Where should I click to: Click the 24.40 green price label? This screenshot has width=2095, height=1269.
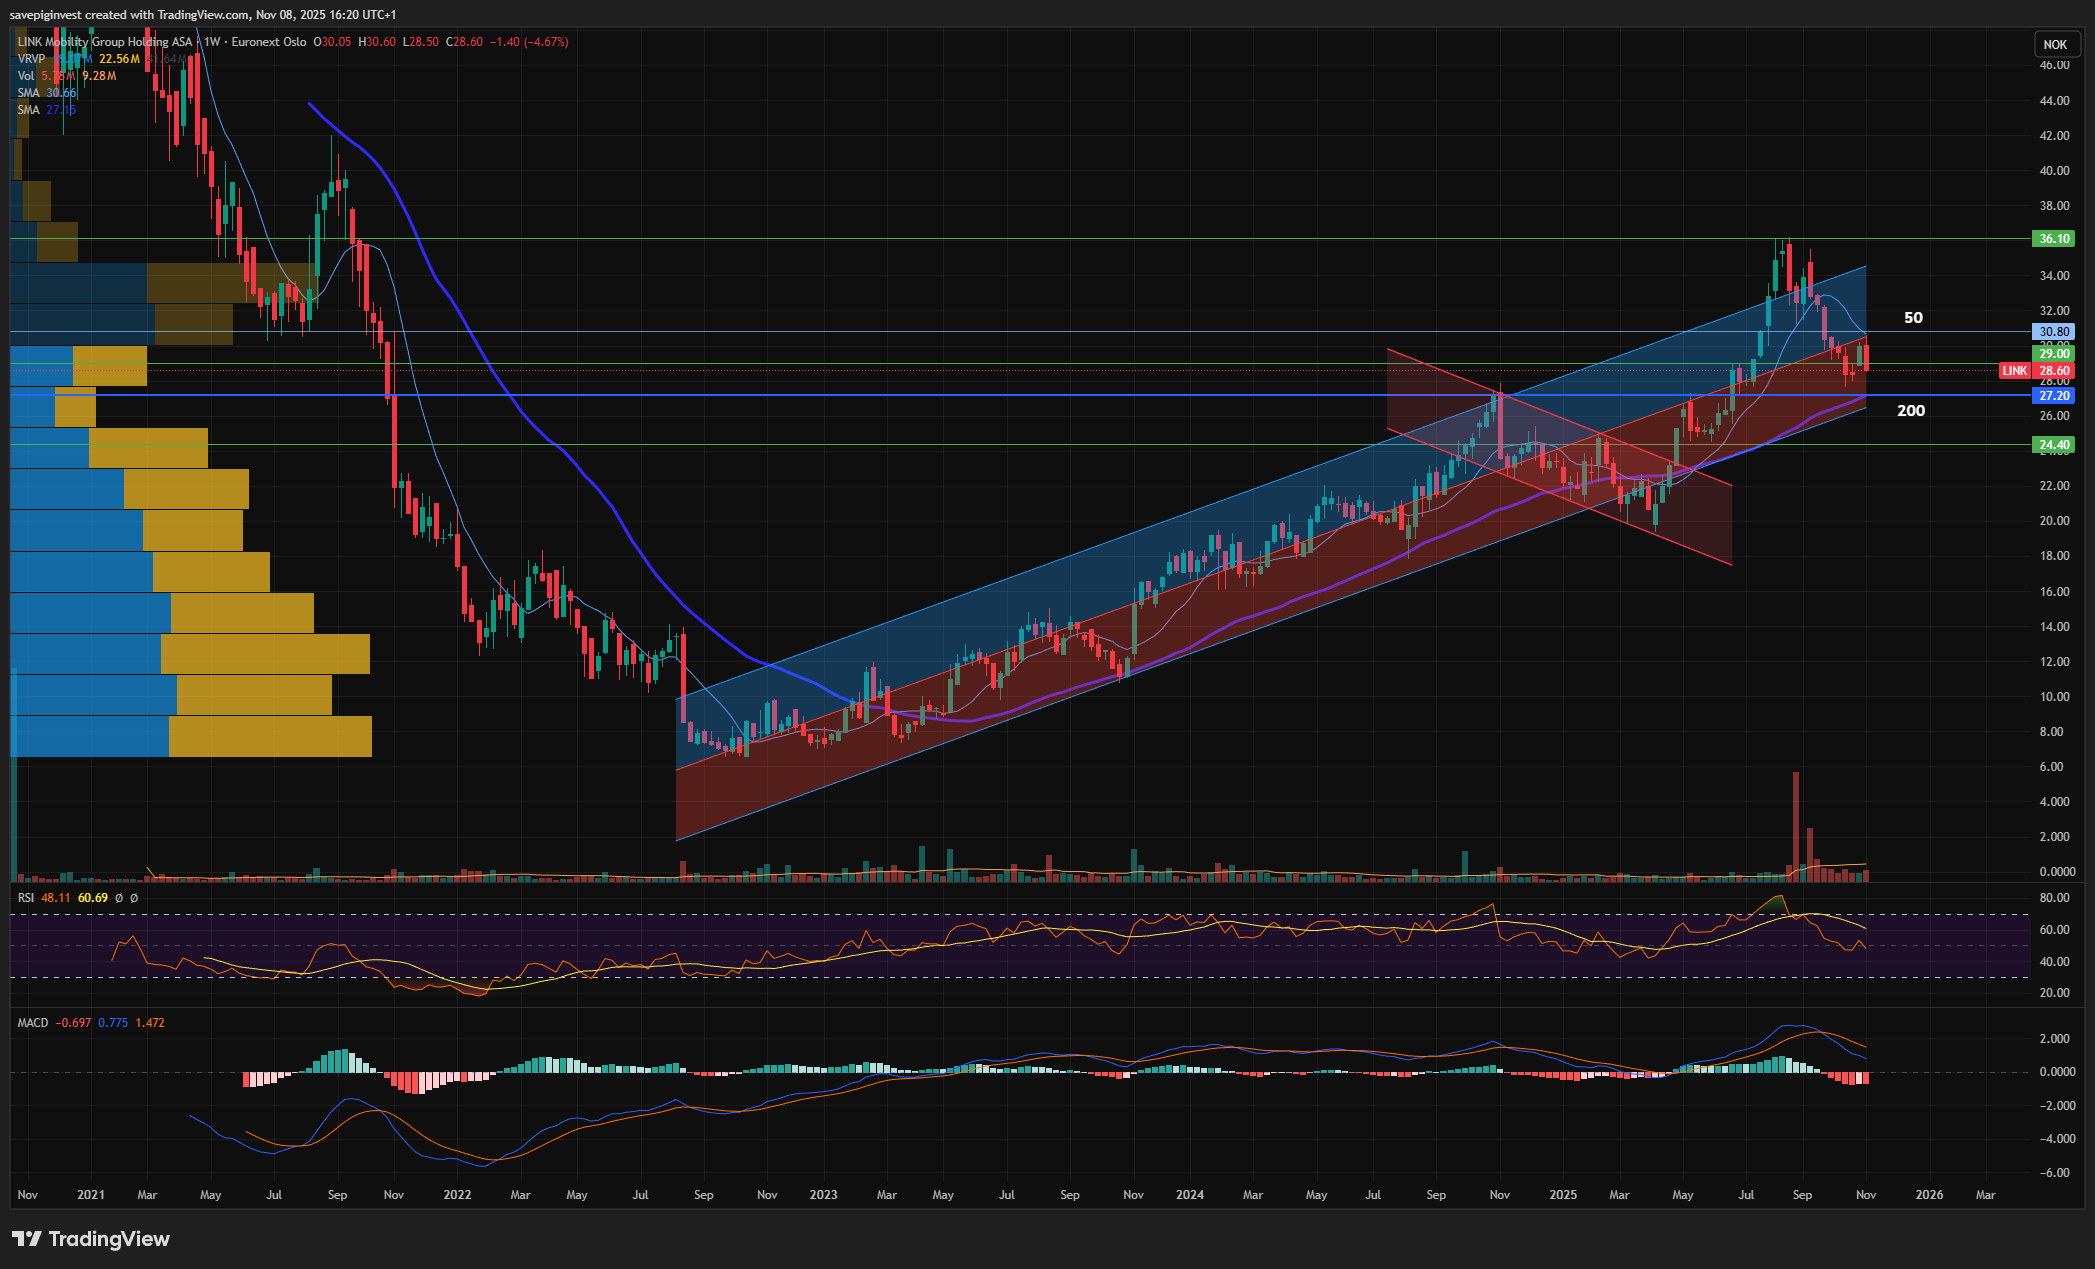point(2054,445)
